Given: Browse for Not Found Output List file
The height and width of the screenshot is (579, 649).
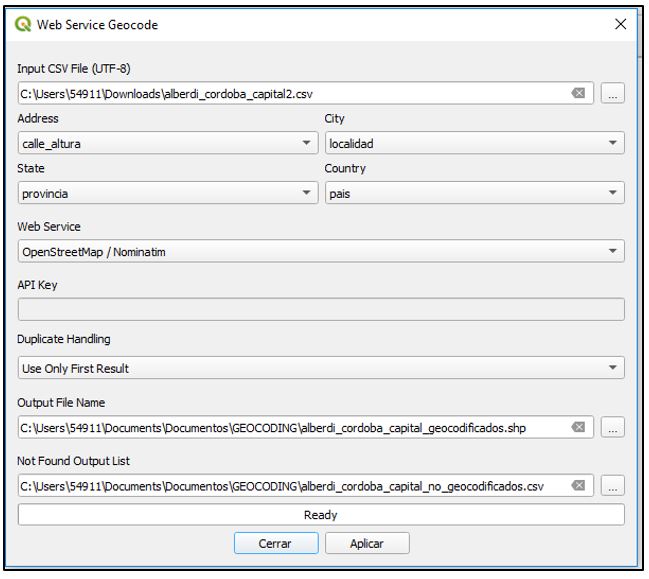Looking at the screenshot, I should 613,485.
